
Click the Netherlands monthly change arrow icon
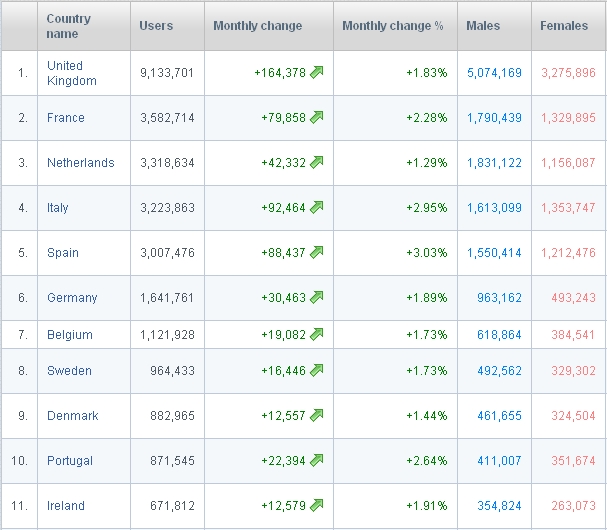click(x=317, y=163)
